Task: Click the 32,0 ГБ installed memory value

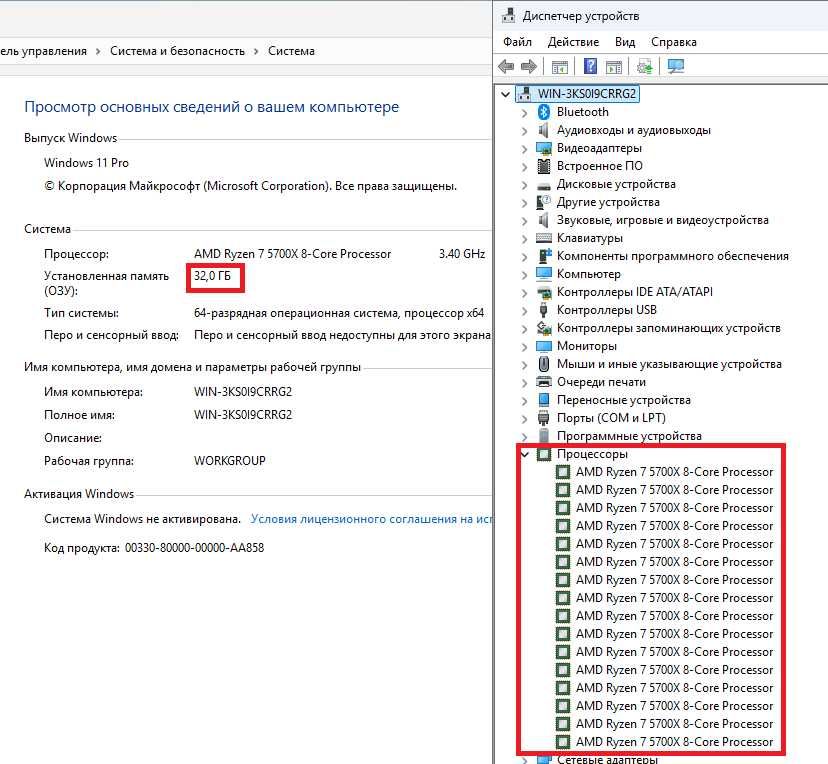Action: (x=212, y=276)
